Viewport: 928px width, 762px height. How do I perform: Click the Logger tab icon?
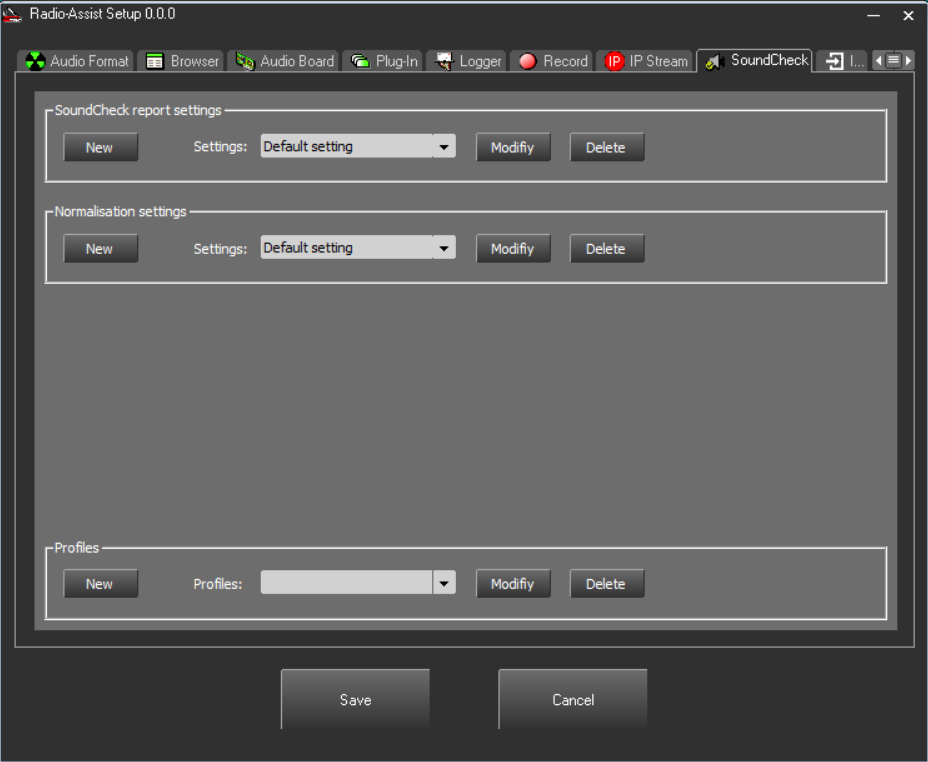click(x=444, y=61)
